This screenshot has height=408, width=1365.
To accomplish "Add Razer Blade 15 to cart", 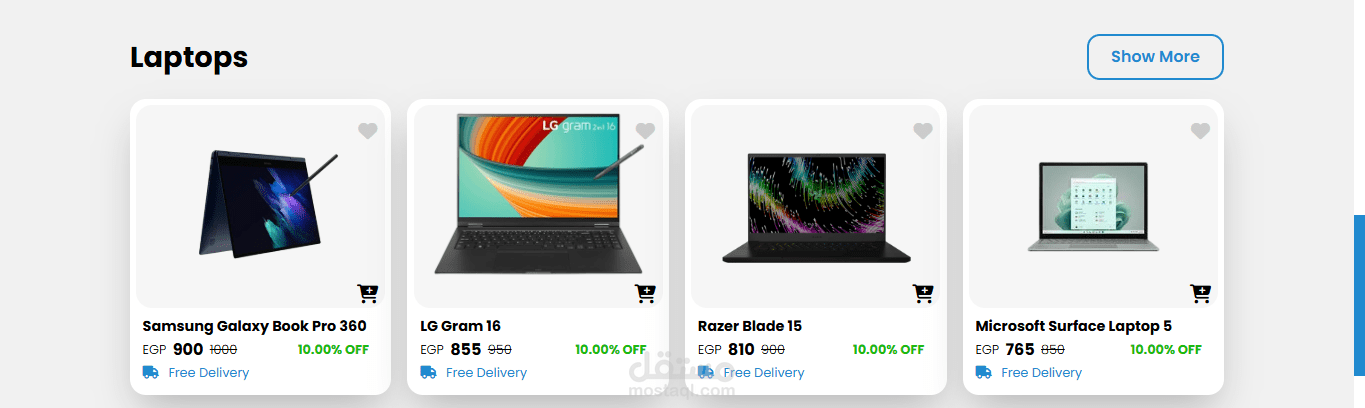I will coord(923,293).
